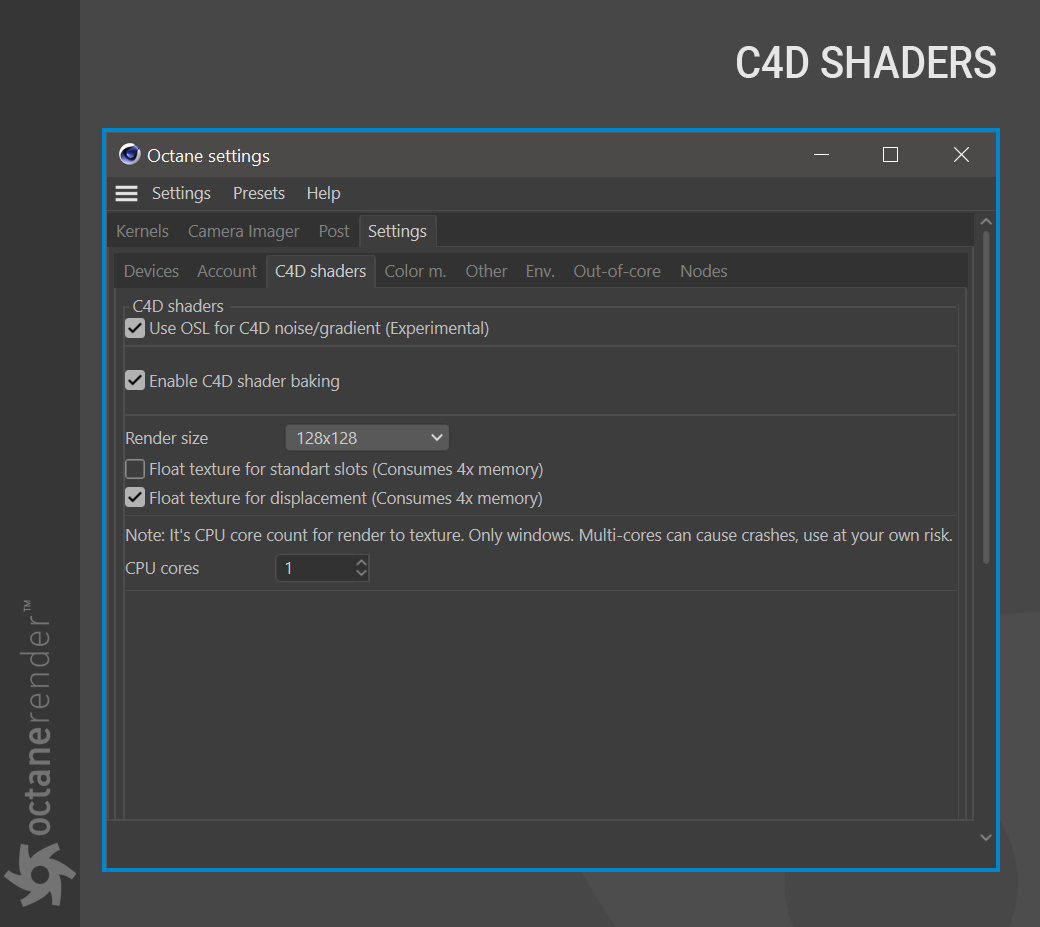Increase CPU cores with up arrow
The height and width of the screenshot is (927, 1040).
click(361, 562)
